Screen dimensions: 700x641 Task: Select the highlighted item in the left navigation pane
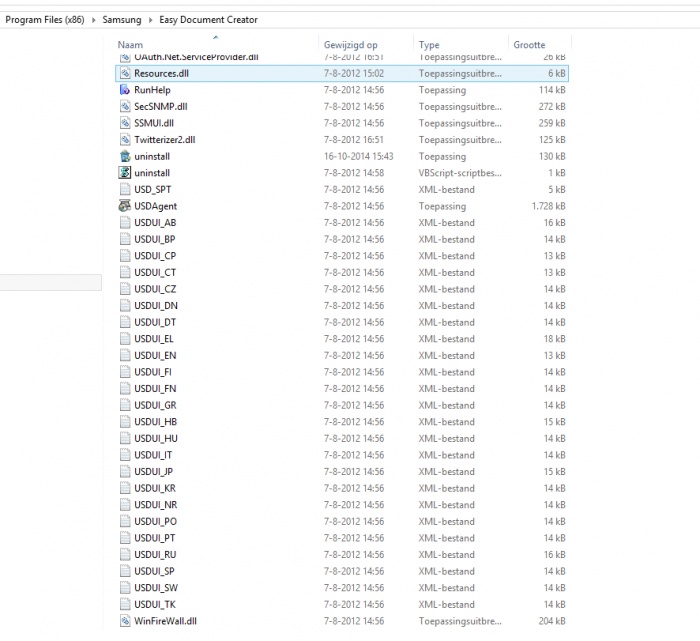pos(50,283)
